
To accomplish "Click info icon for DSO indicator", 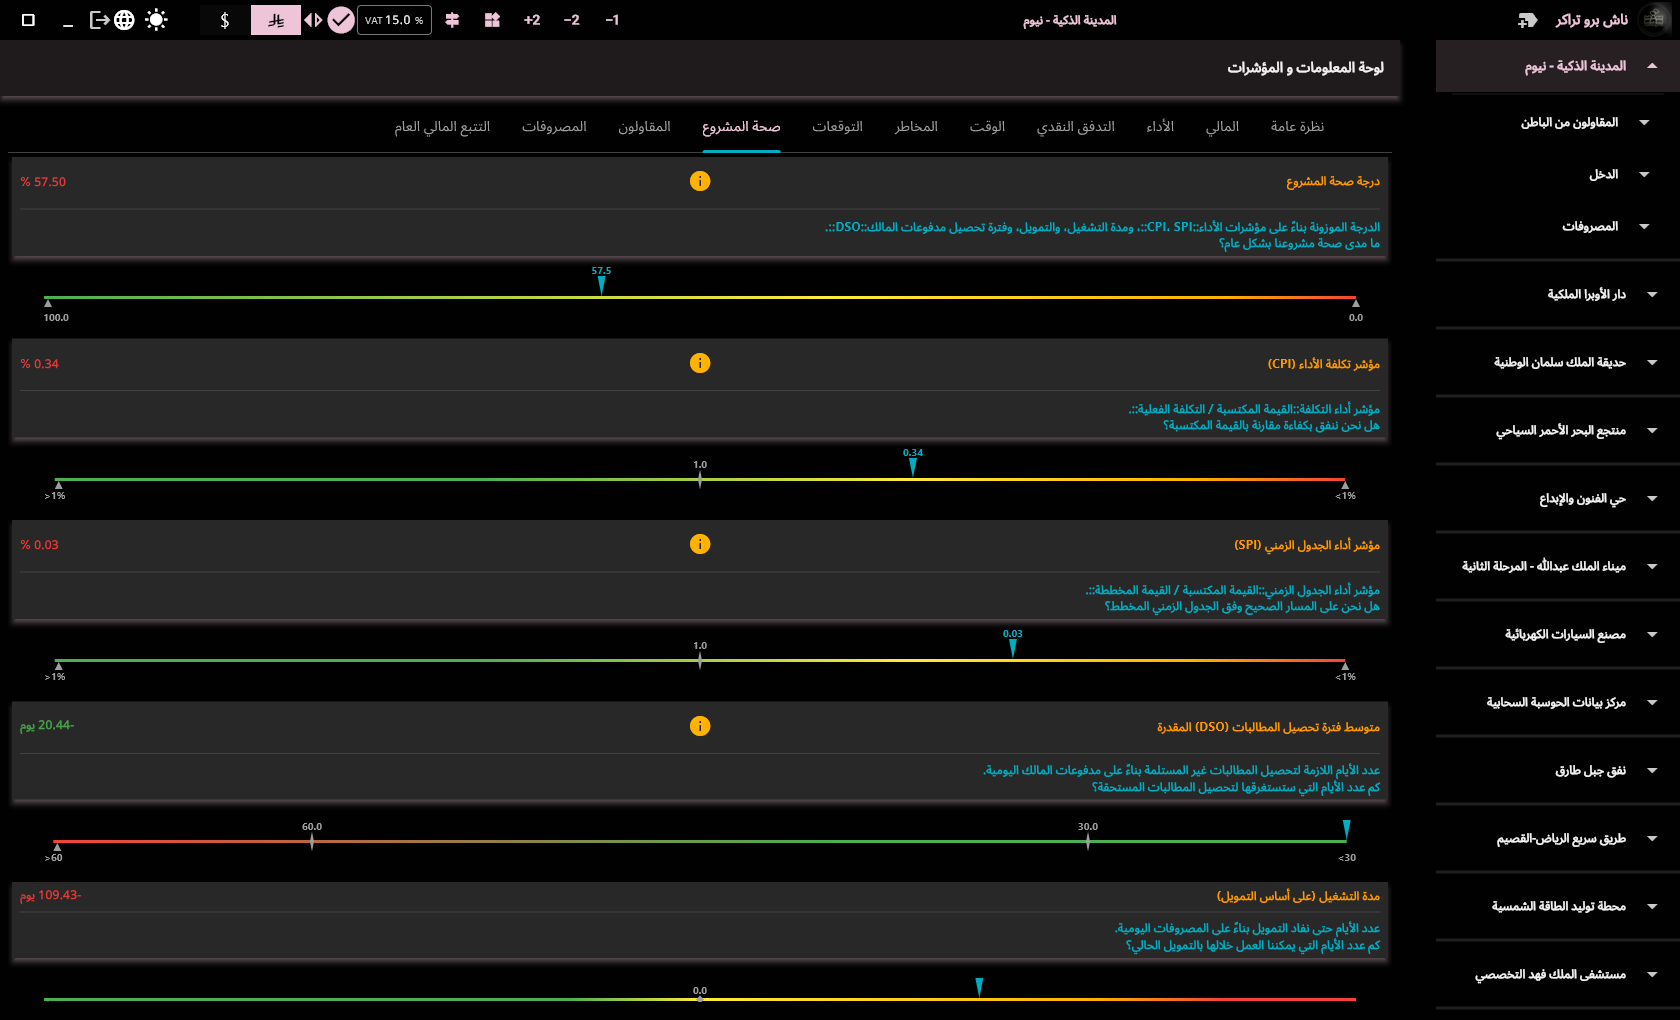I will click(700, 726).
